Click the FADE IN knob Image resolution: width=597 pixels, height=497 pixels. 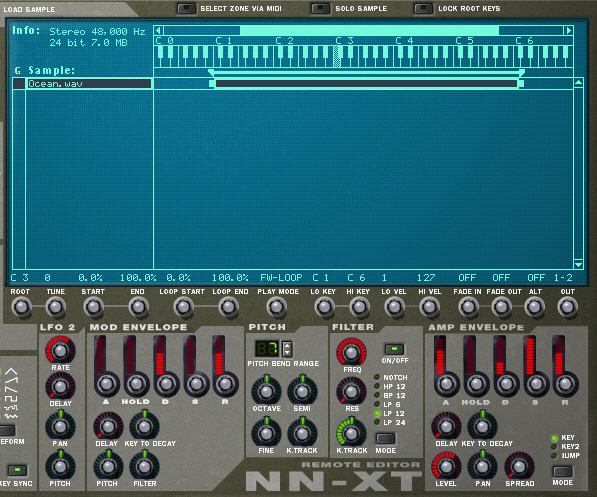pyautogui.click(x=468, y=307)
